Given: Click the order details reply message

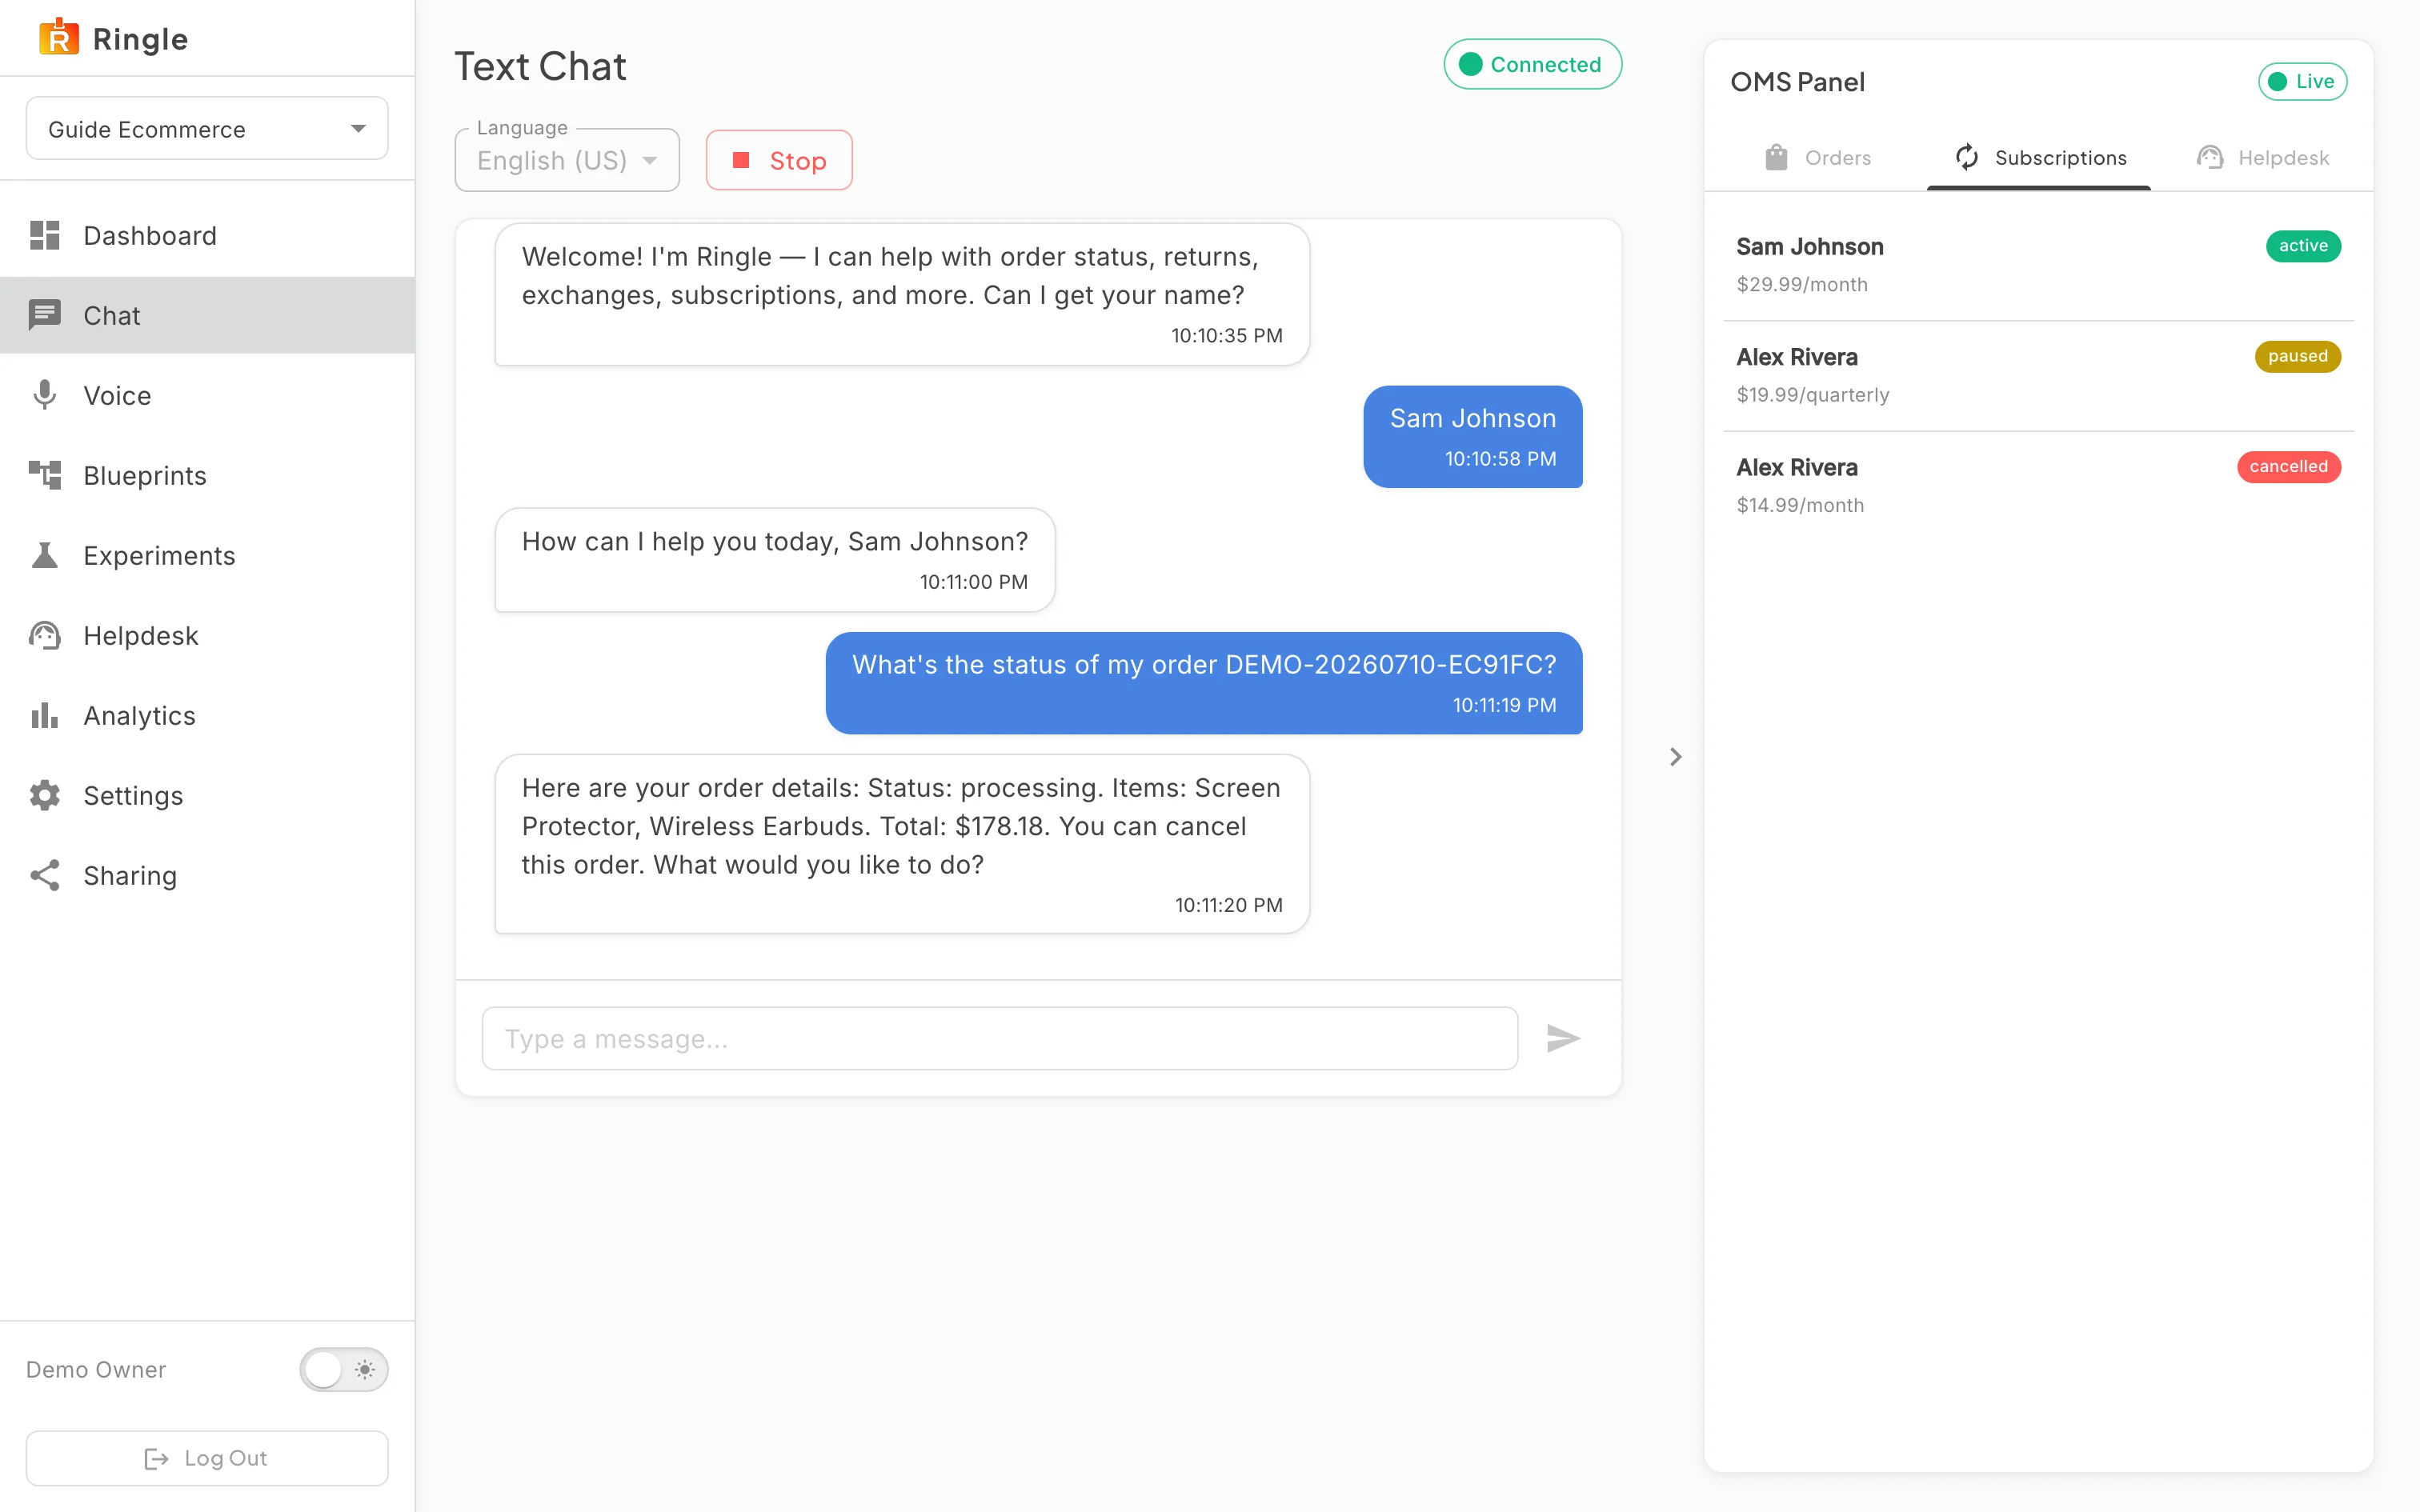Looking at the screenshot, I should click(902, 844).
